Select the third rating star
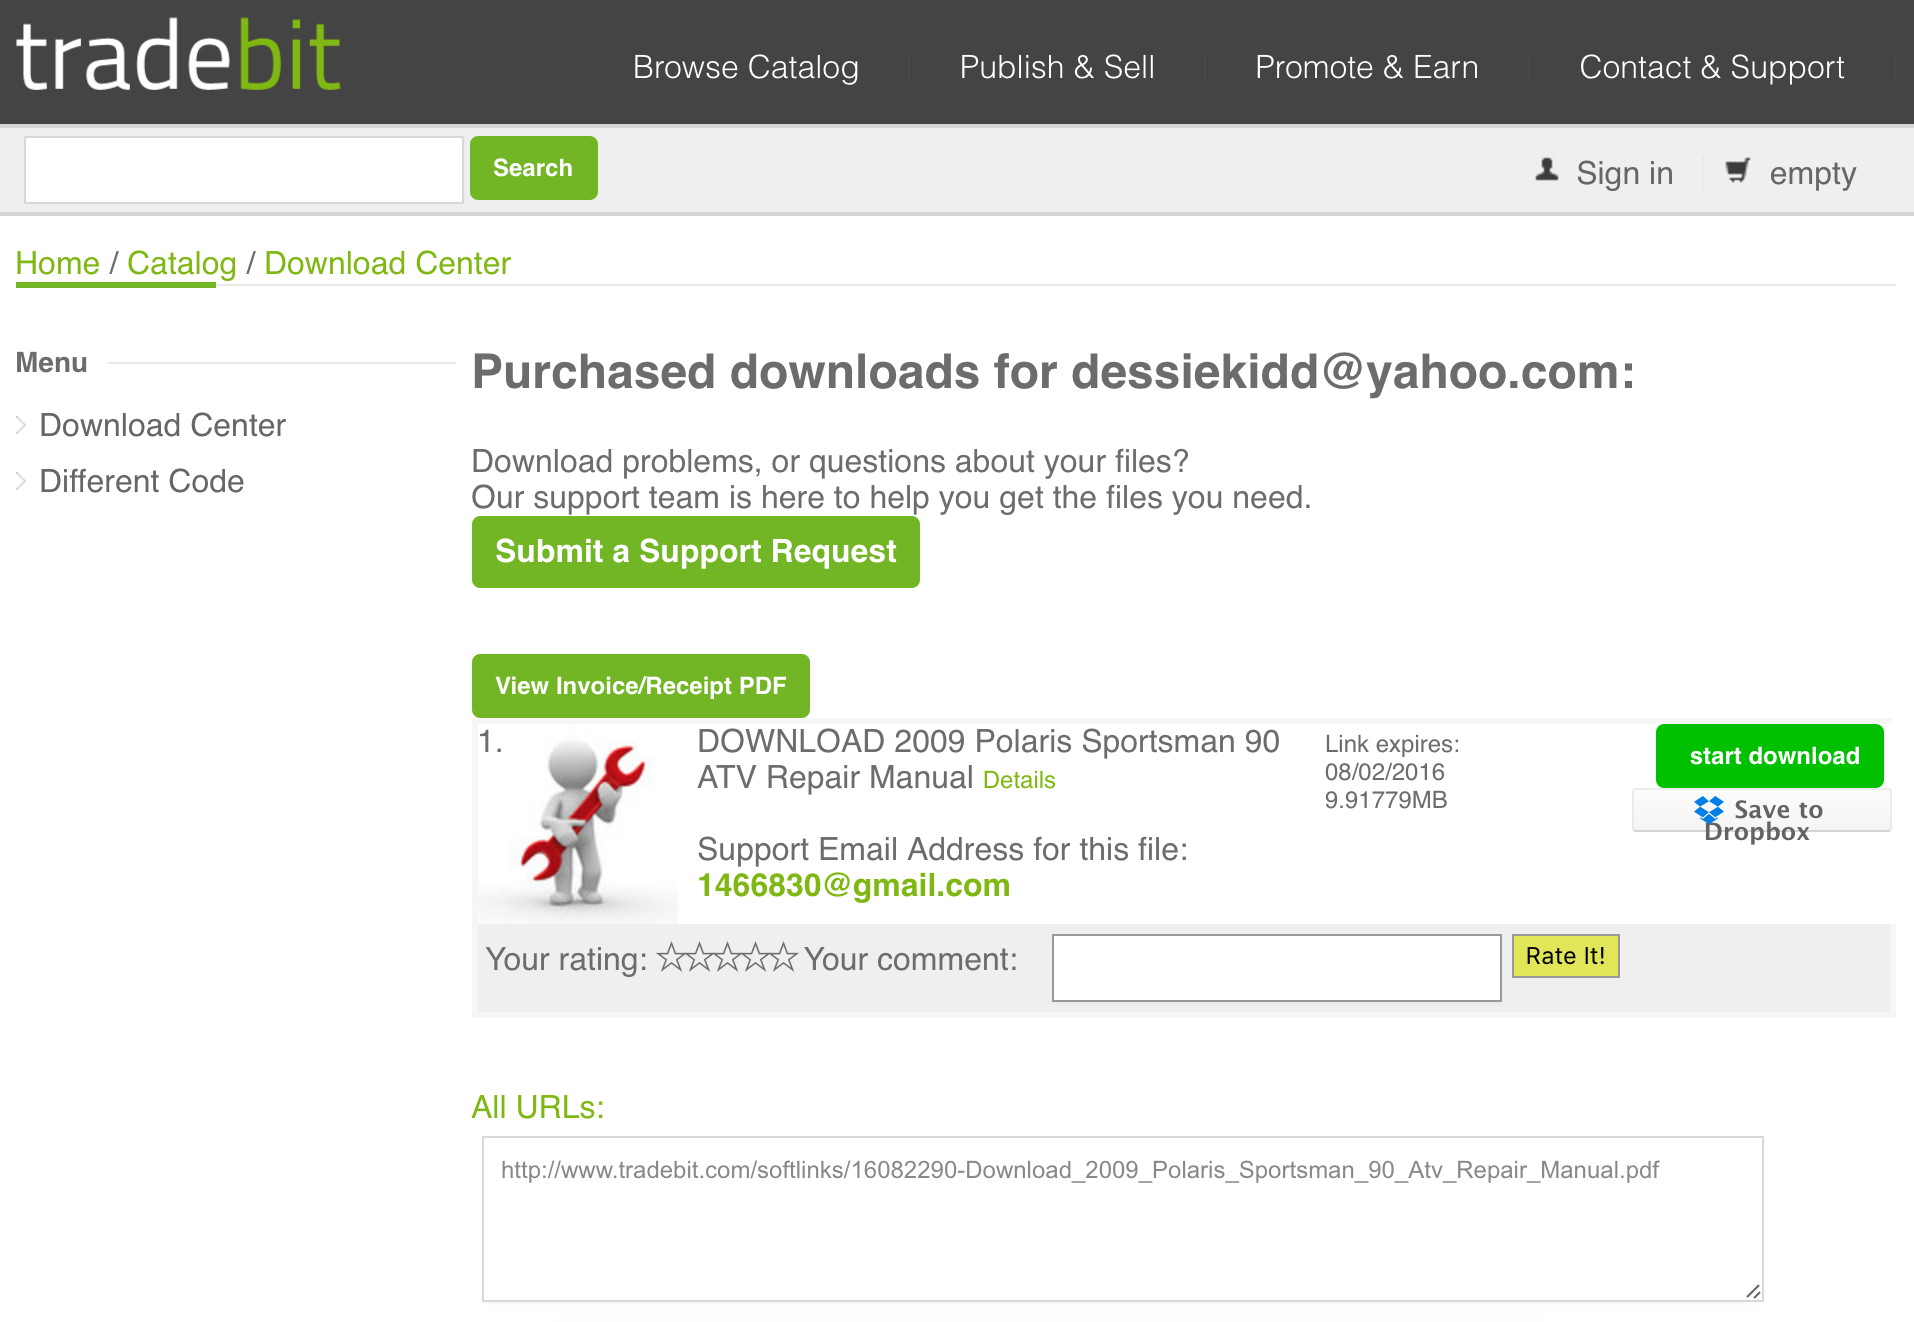This screenshot has height=1322, width=1914. point(727,957)
